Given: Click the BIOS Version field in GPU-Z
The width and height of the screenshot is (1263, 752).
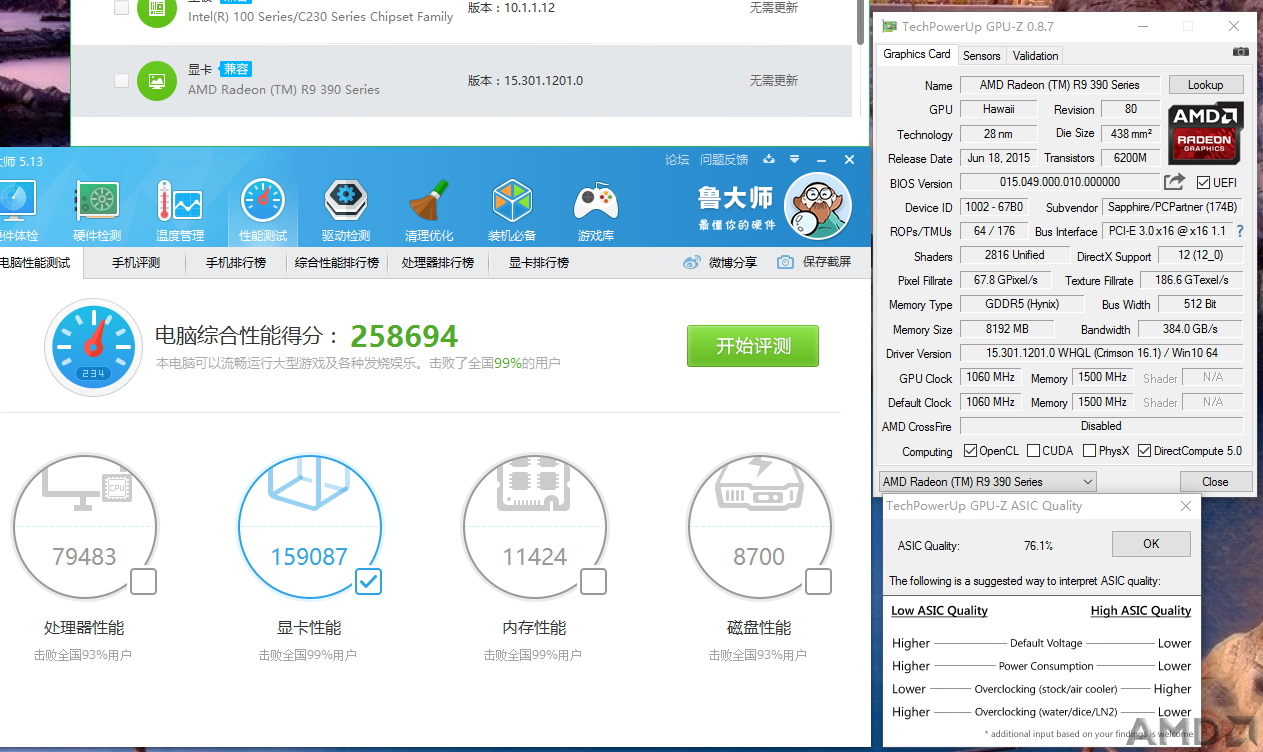Looking at the screenshot, I should 1060,182.
